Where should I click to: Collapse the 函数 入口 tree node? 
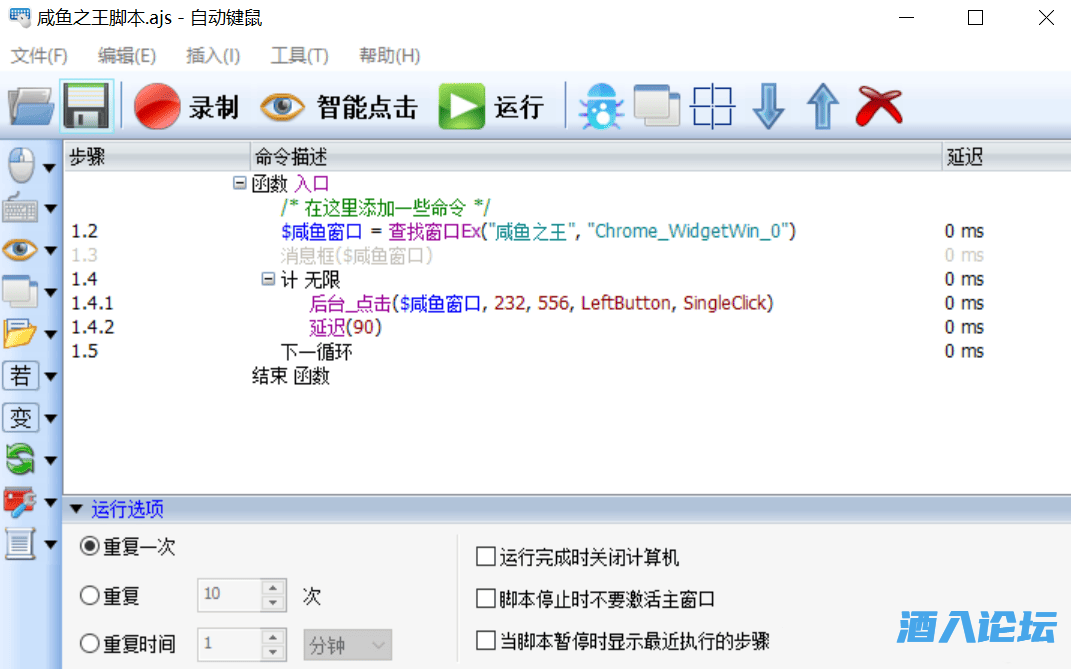pos(239,182)
